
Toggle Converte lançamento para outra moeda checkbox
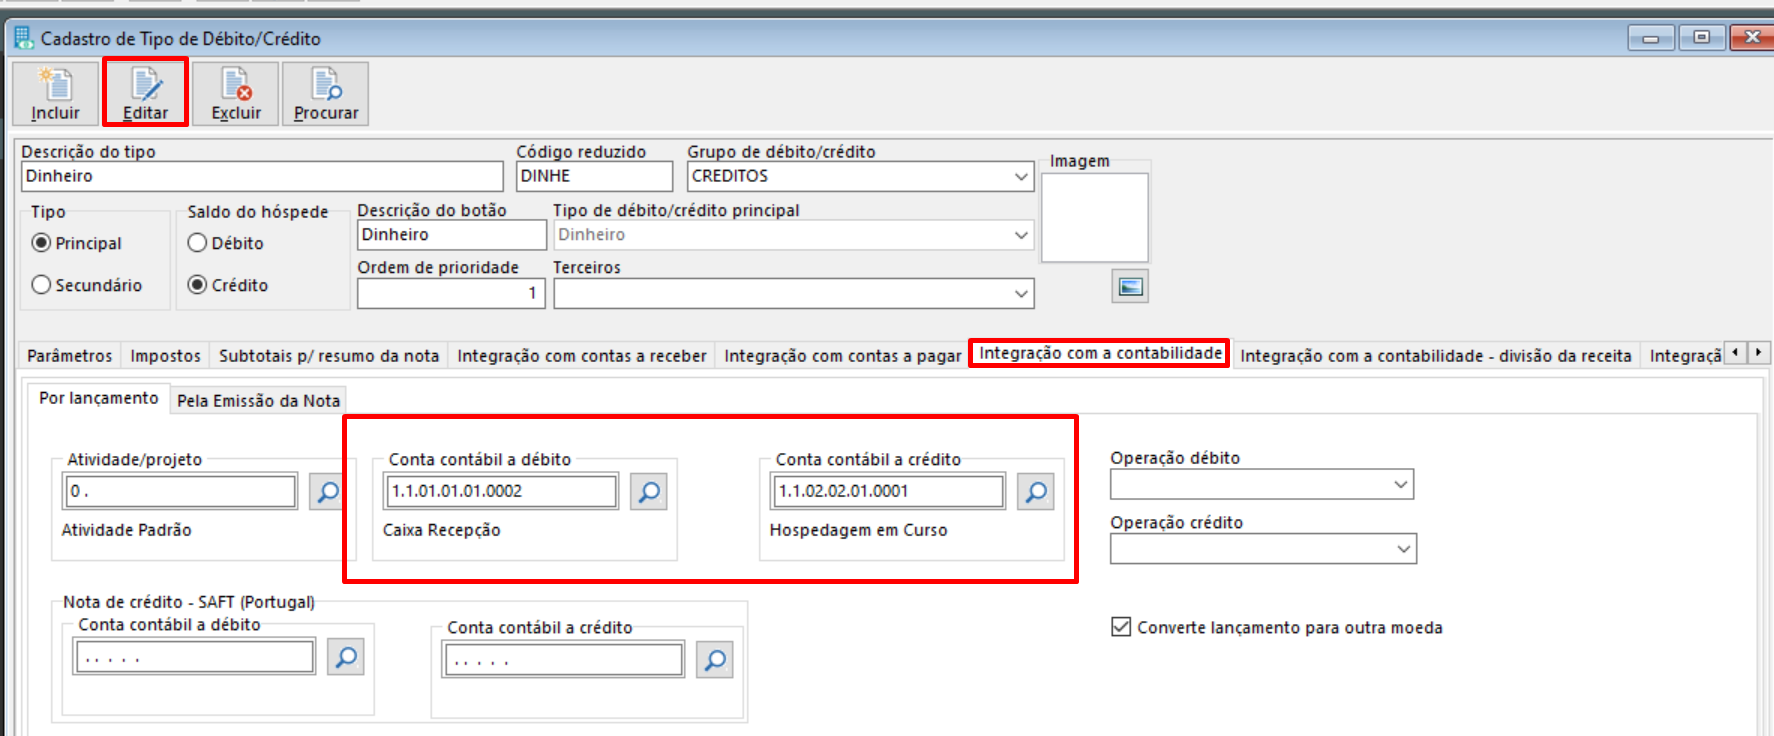(x=1121, y=627)
